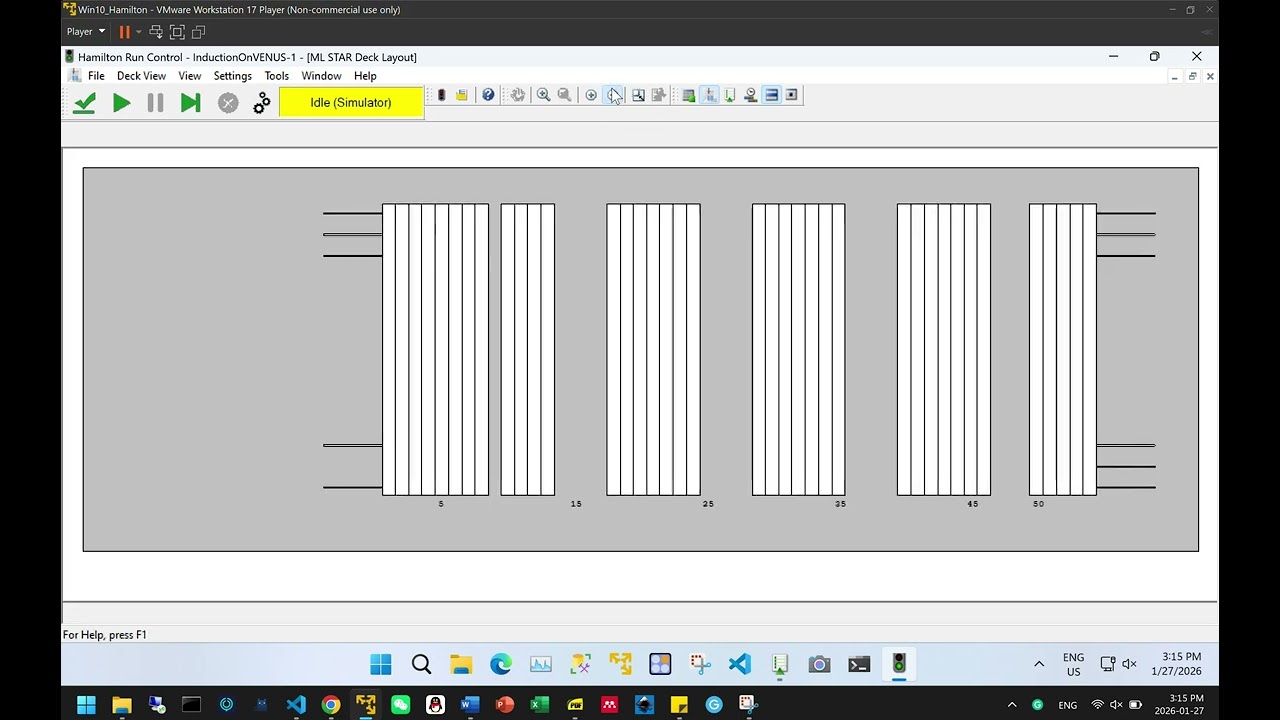
Task: Click the toolbar icon after the highlighted one
Action: coord(638,95)
